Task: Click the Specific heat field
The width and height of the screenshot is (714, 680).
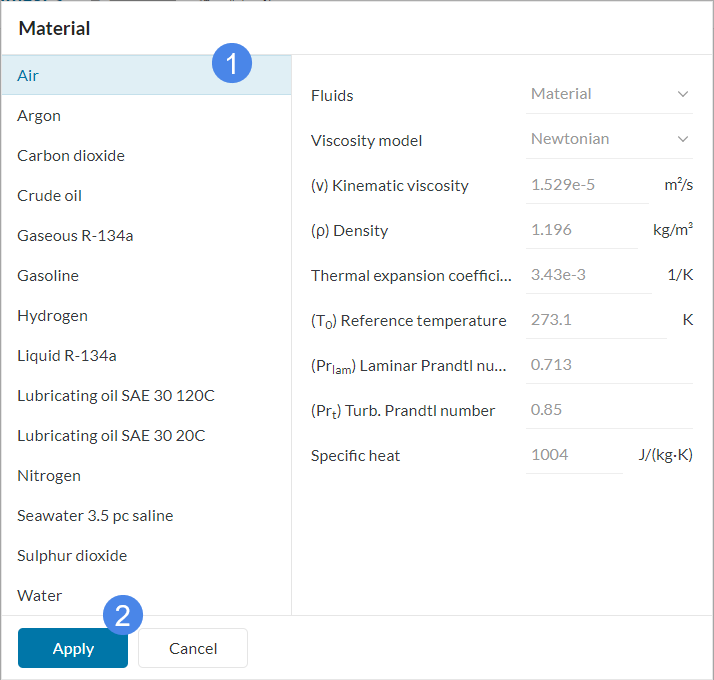Action: (x=574, y=455)
